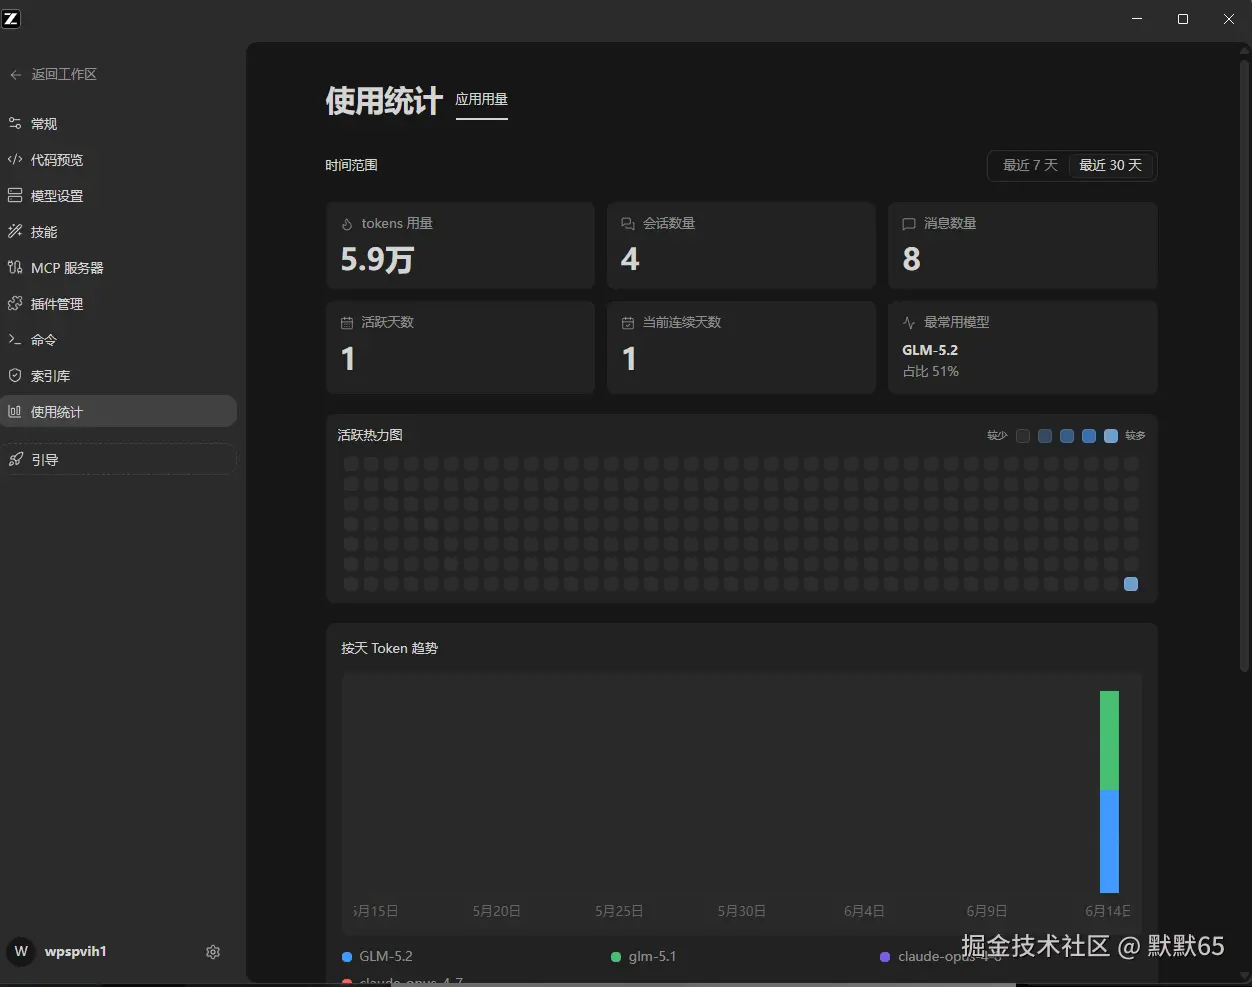This screenshot has width=1252, height=987.
Task: Click the 代码预览 code icon
Action: (x=15, y=160)
